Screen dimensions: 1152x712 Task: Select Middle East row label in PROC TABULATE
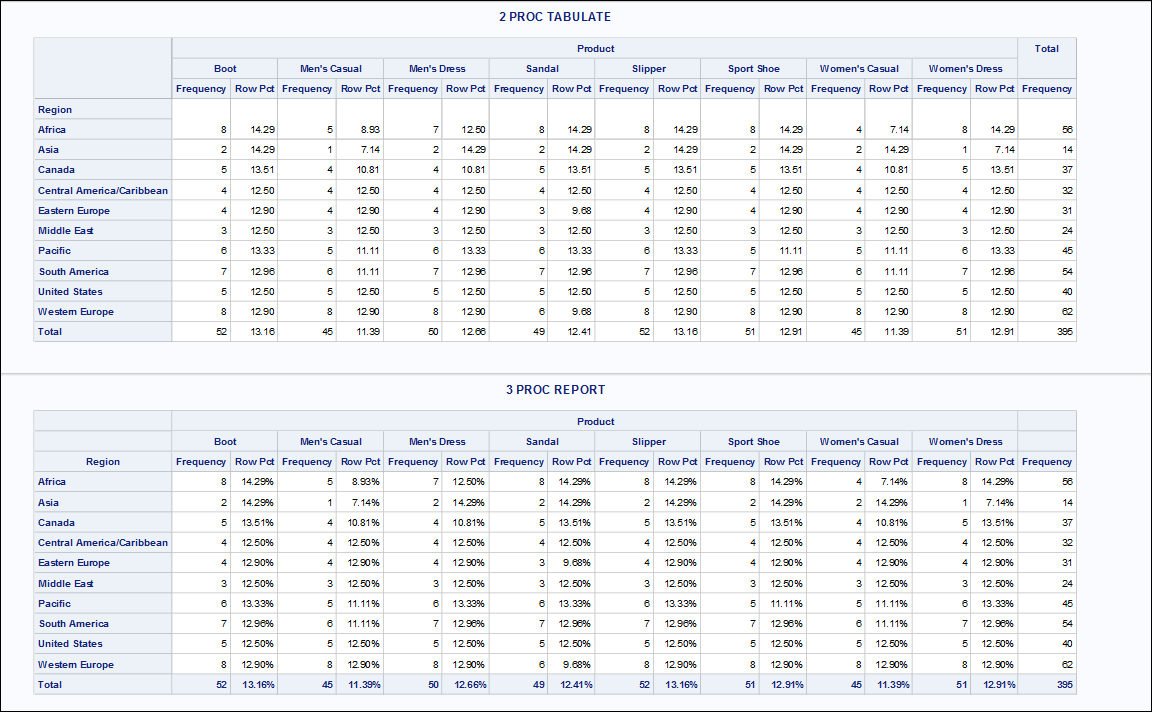66,231
